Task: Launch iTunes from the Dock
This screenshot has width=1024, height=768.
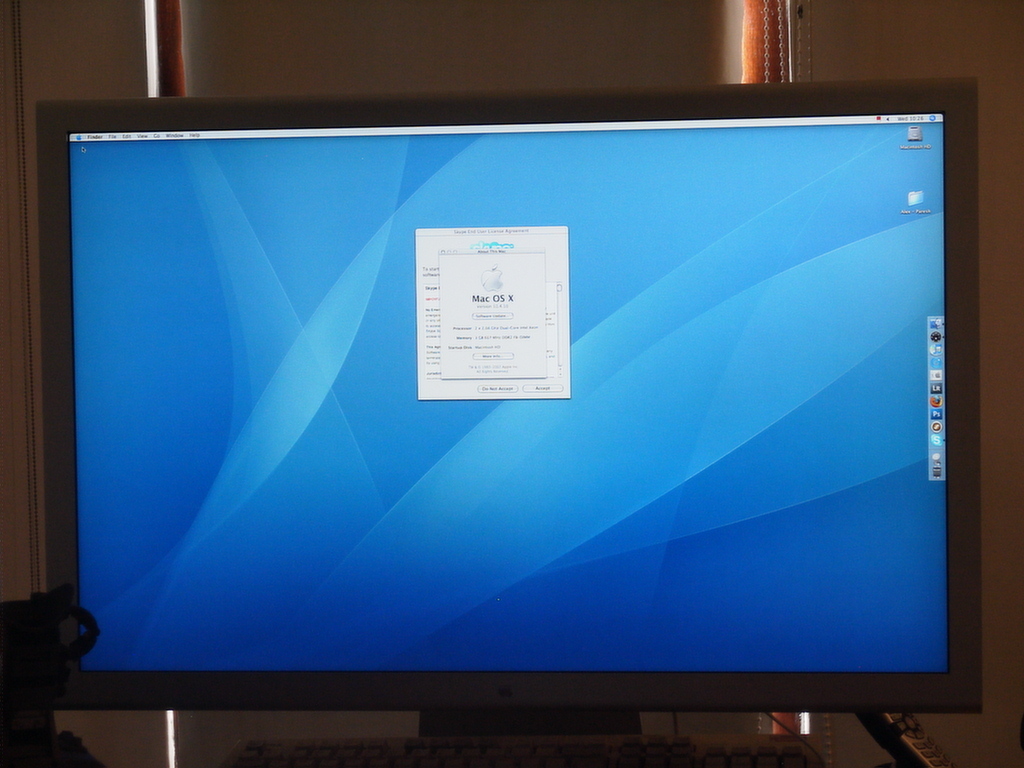Action: click(936, 349)
